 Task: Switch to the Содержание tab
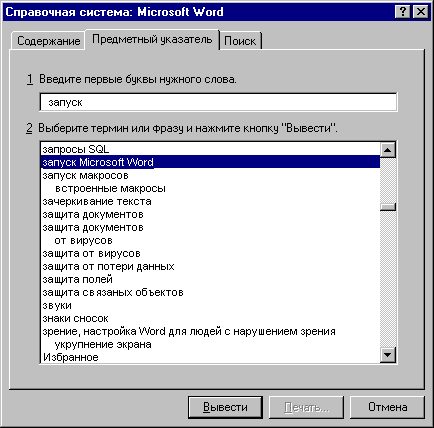(48, 41)
